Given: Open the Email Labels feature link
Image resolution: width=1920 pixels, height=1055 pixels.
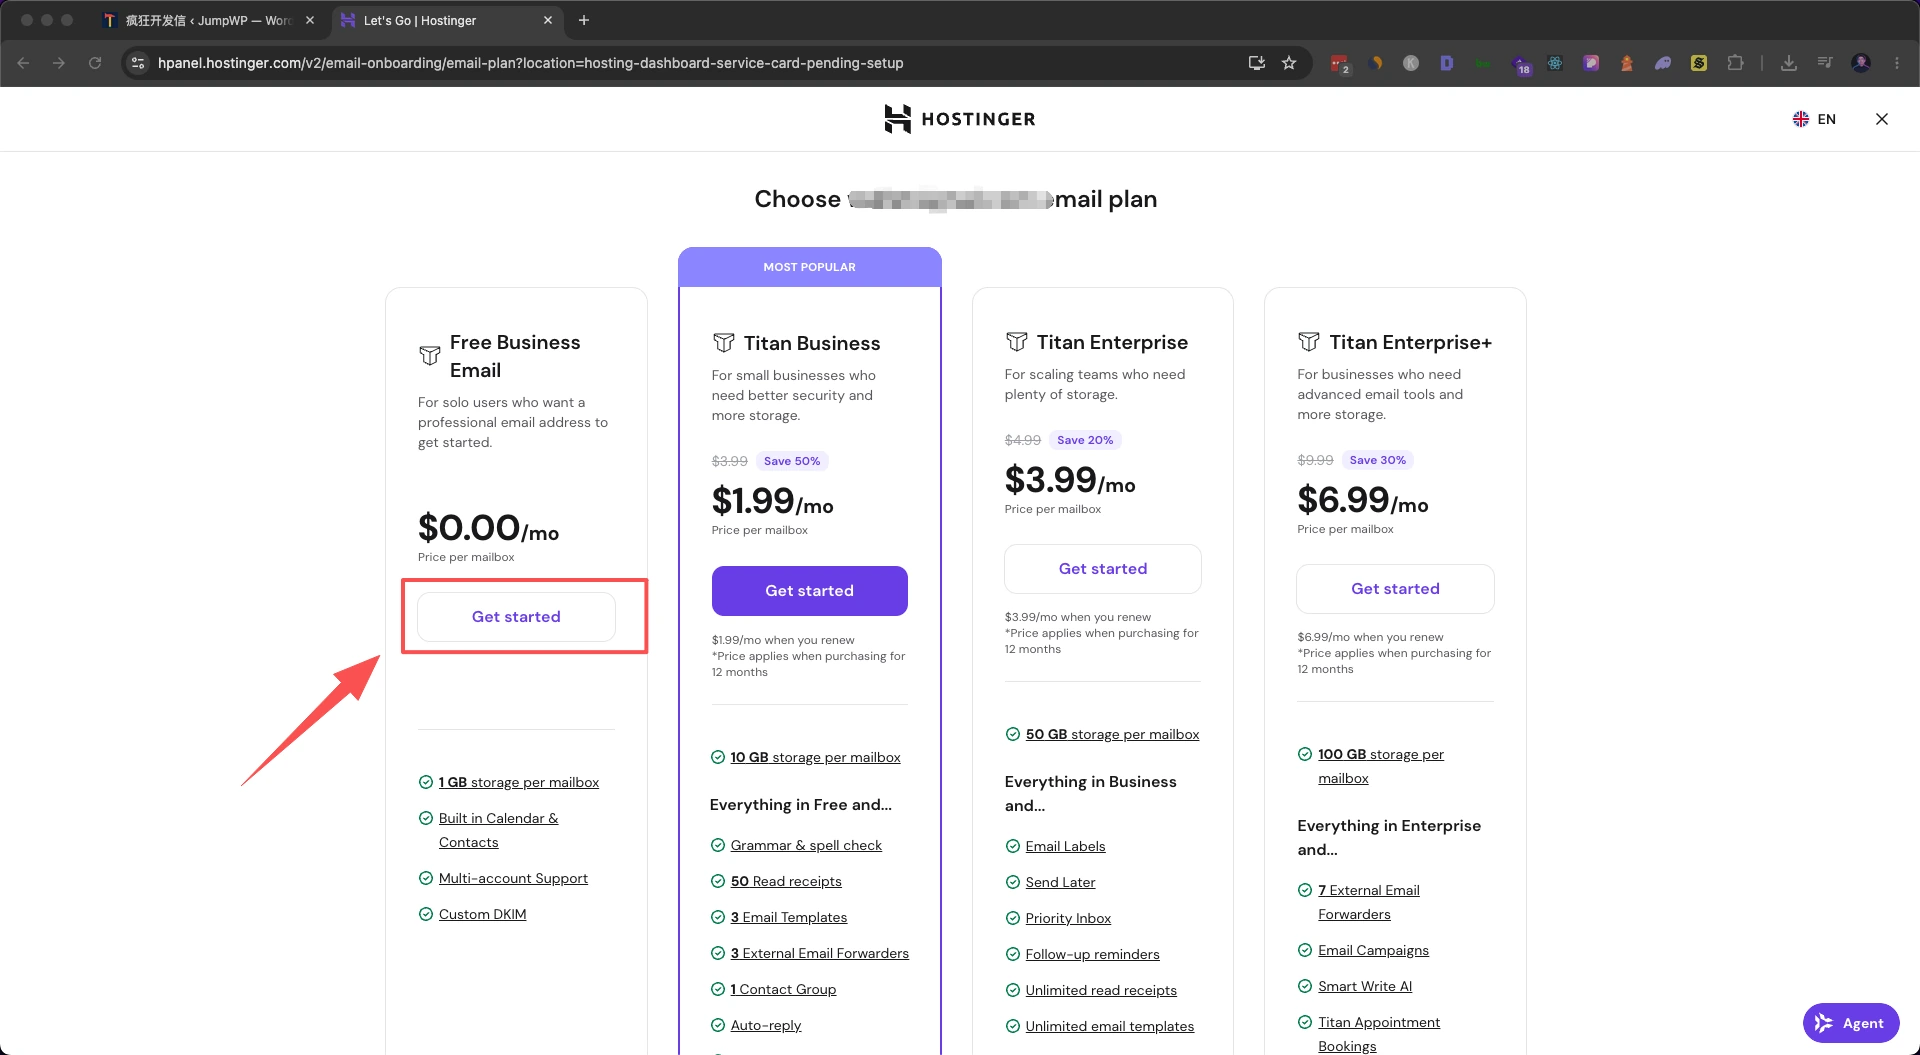Looking at the screenshot, I should (x=1065, y=847).
